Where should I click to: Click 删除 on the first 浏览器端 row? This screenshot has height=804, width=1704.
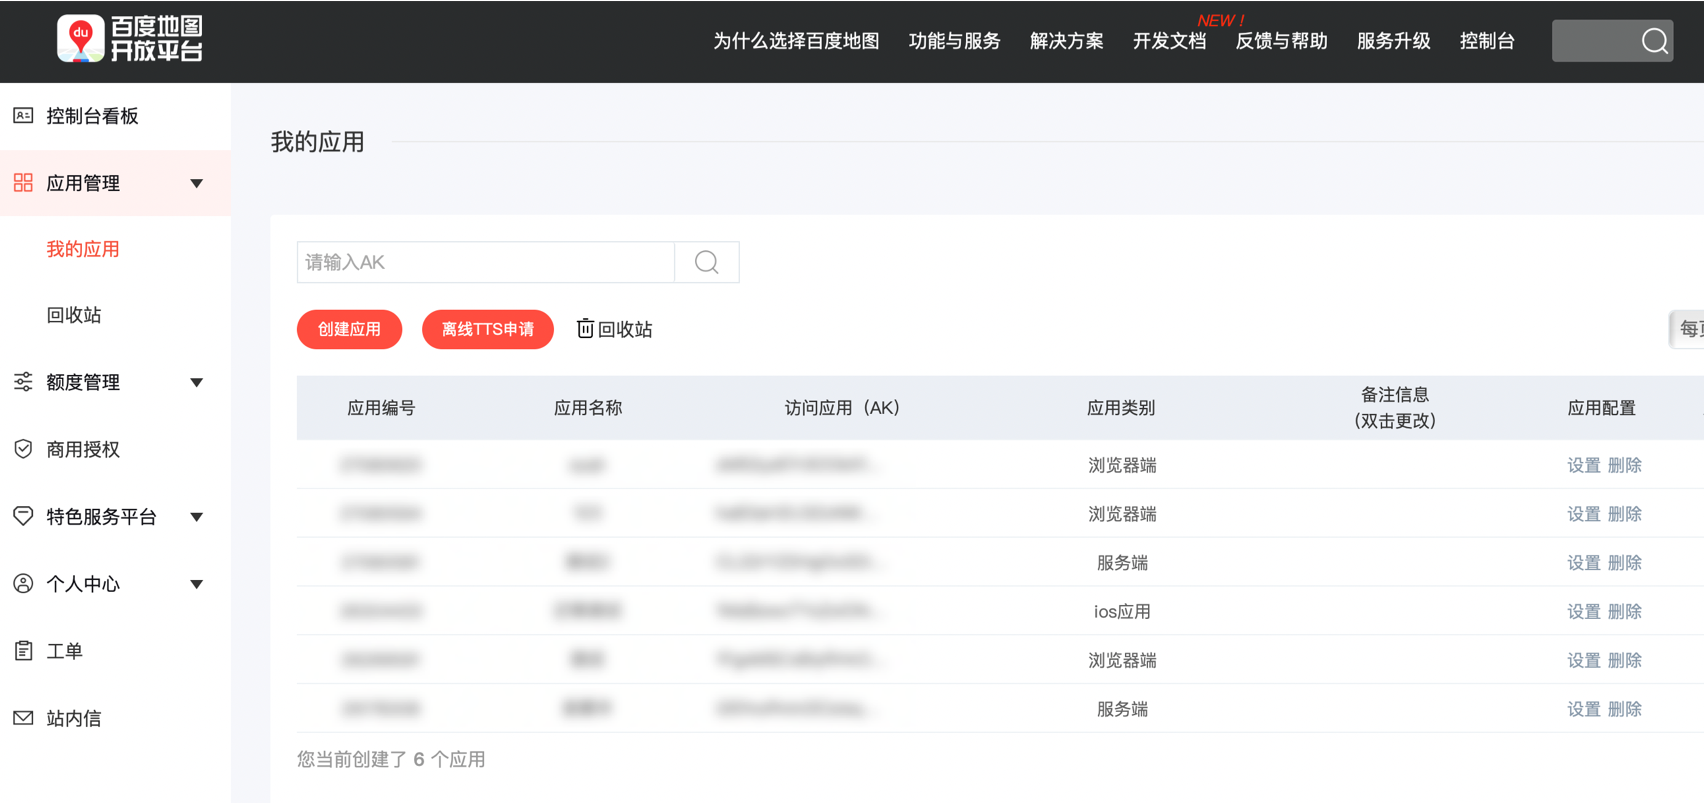[x=1625, y=465]
